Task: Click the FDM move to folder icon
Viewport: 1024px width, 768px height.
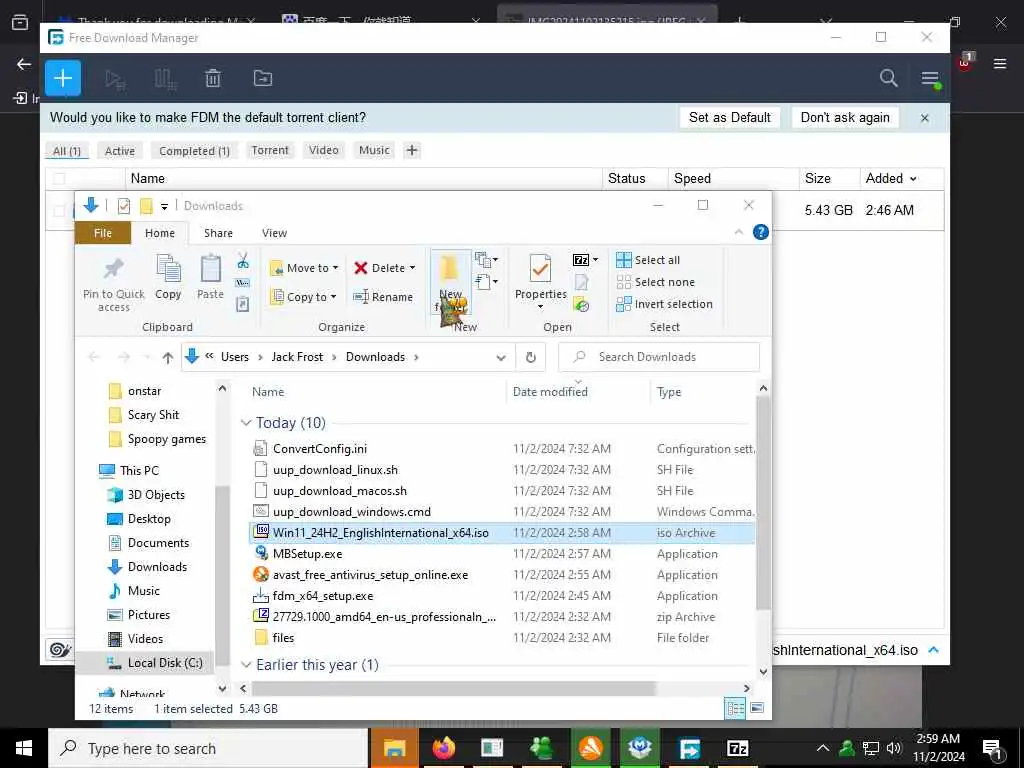Action: click(263, 78)
